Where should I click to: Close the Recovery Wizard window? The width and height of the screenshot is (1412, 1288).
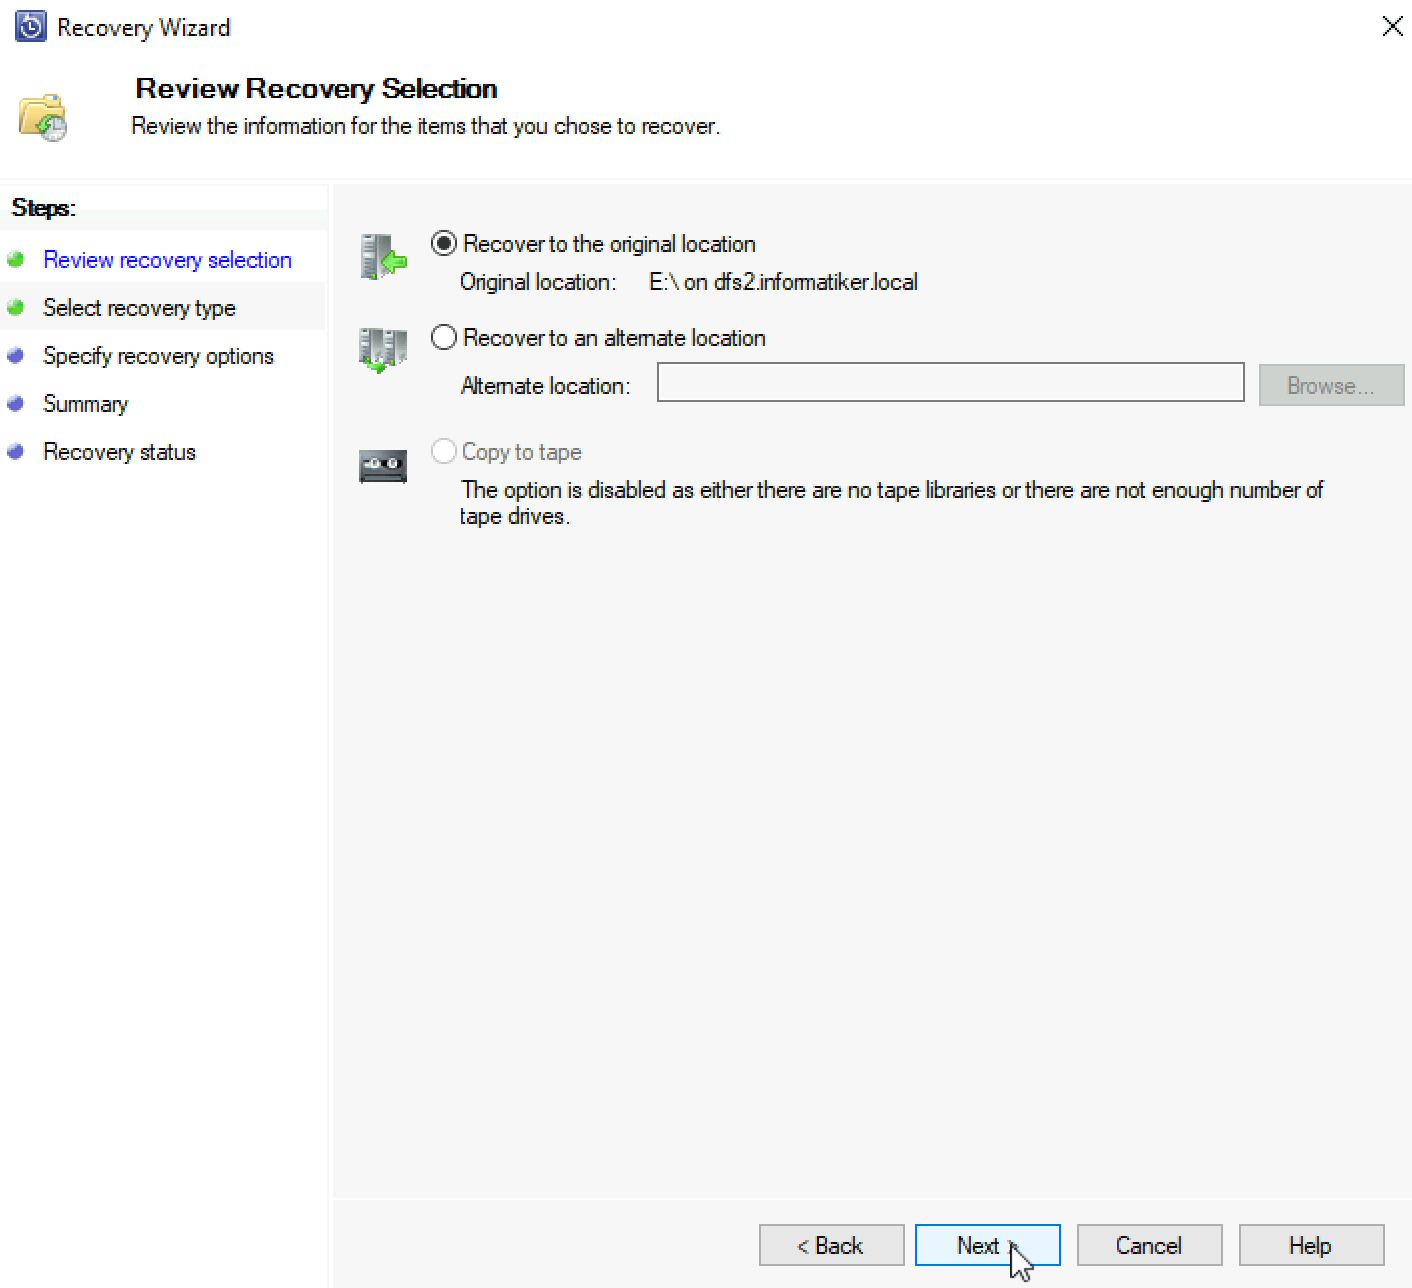pyautogui.click(x=1392, y=27)
